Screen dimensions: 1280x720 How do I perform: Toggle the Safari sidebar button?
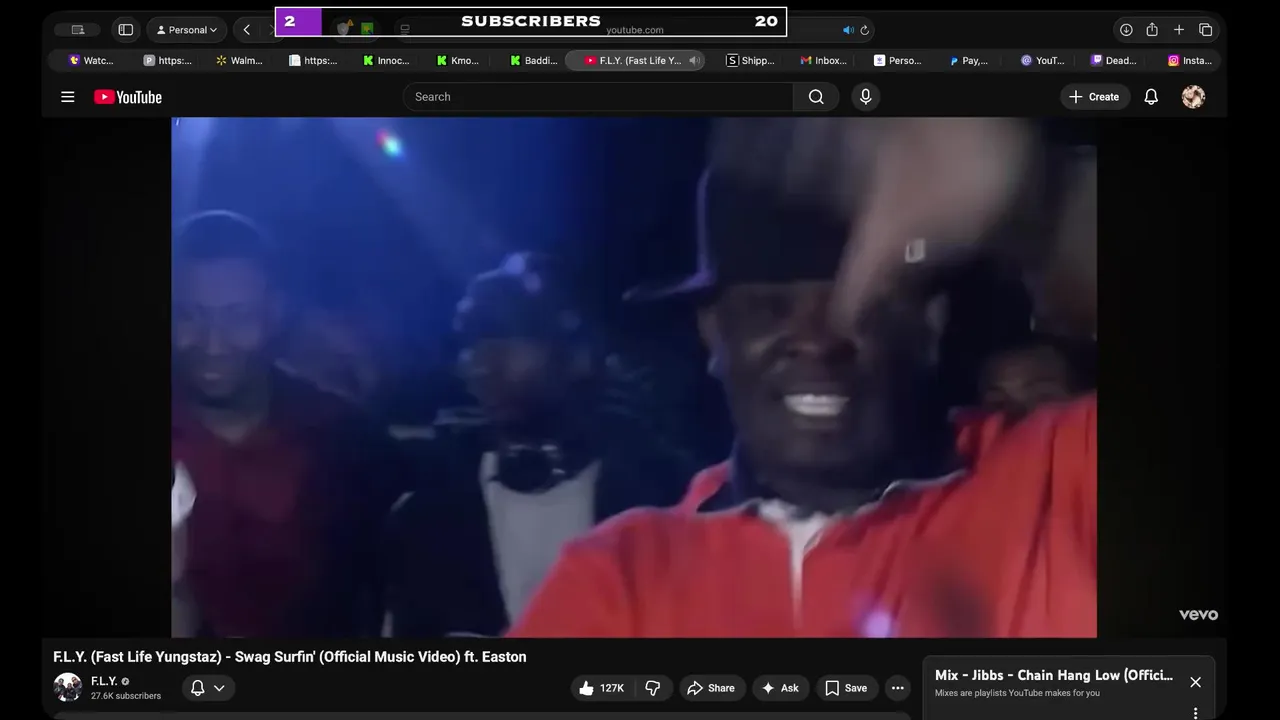(126, 30)
